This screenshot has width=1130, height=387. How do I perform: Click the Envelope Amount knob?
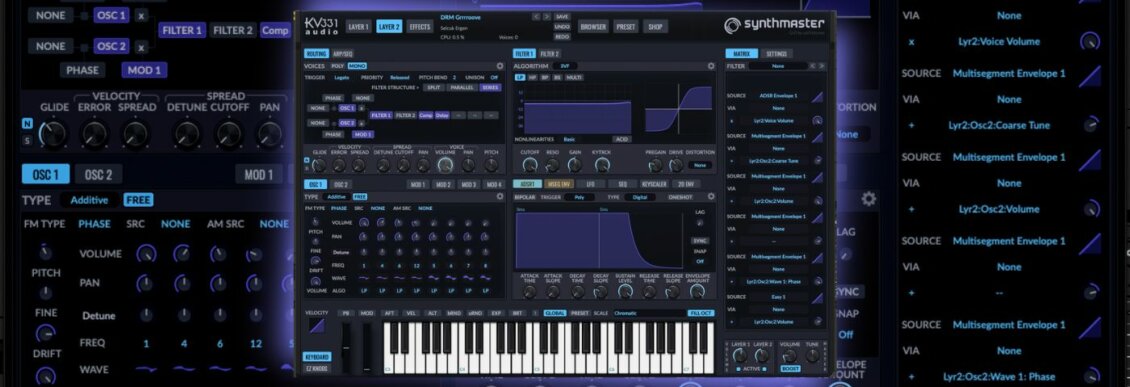click(697, 292)
